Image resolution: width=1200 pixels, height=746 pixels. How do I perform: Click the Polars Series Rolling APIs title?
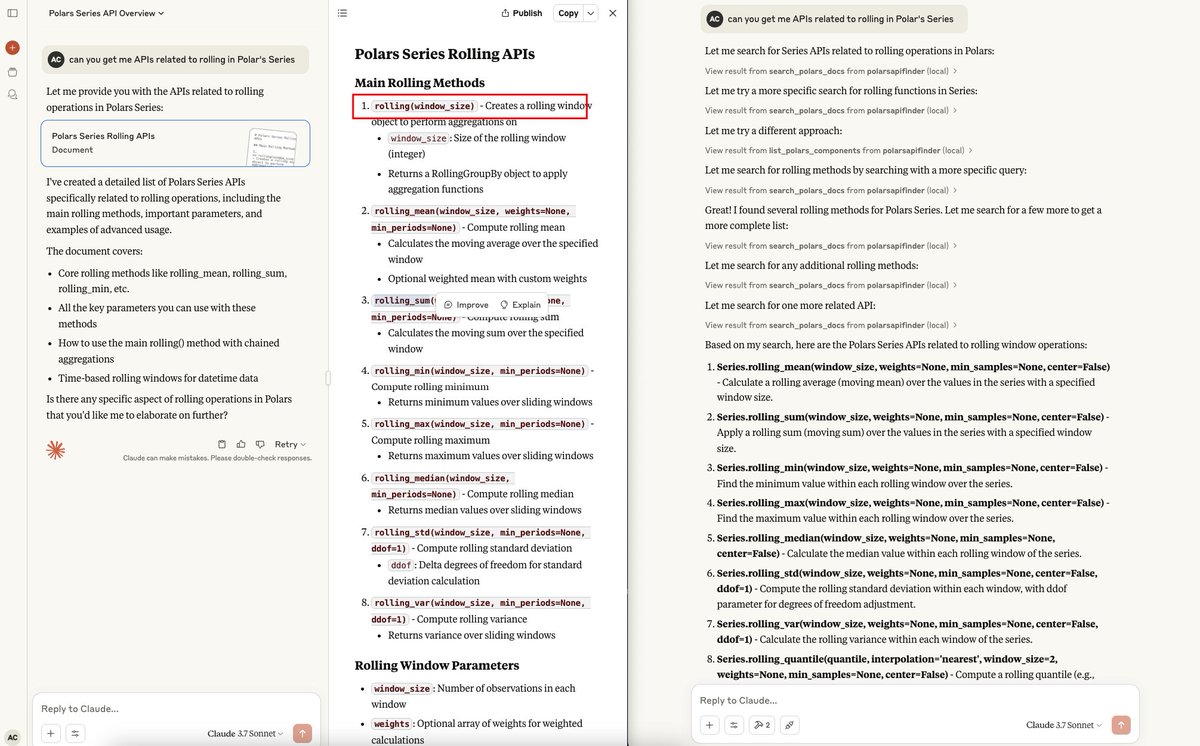click(x=444, y=54)
